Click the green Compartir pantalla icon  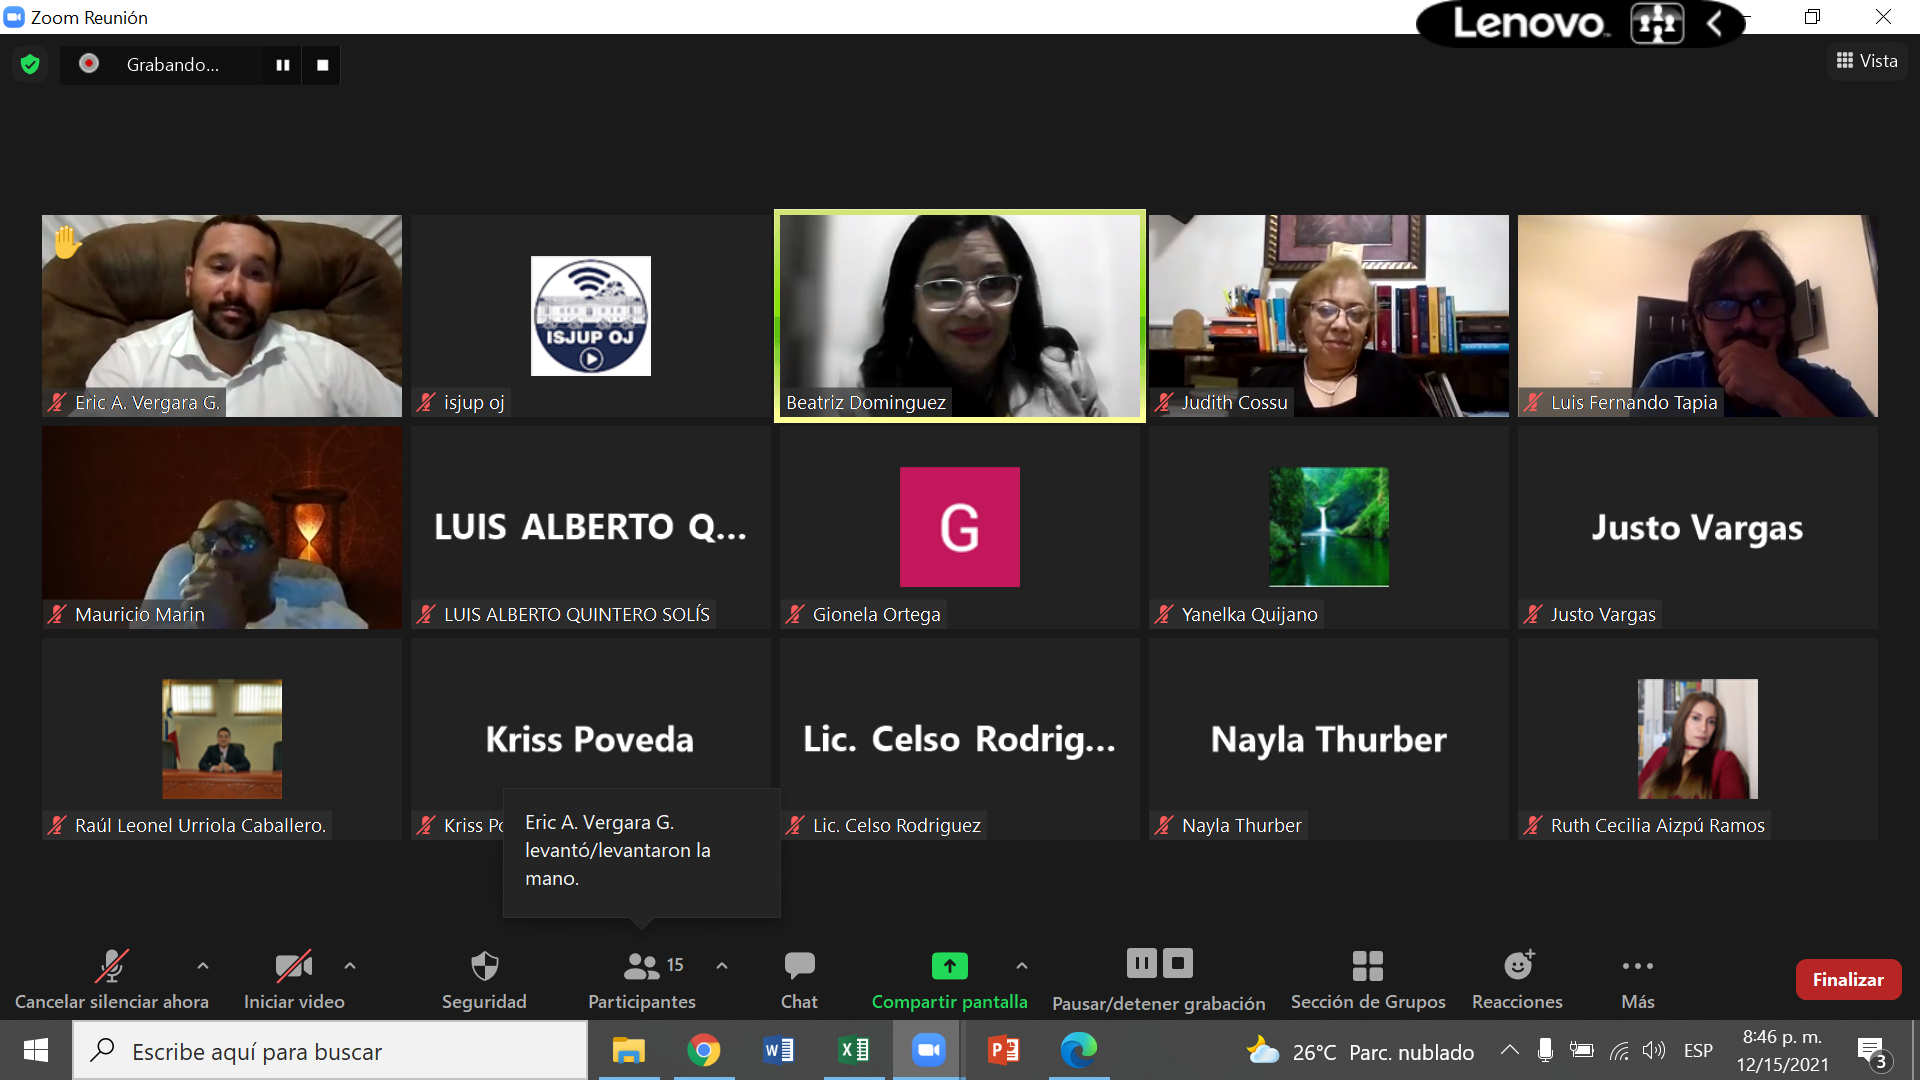click(x=950, y=966)
